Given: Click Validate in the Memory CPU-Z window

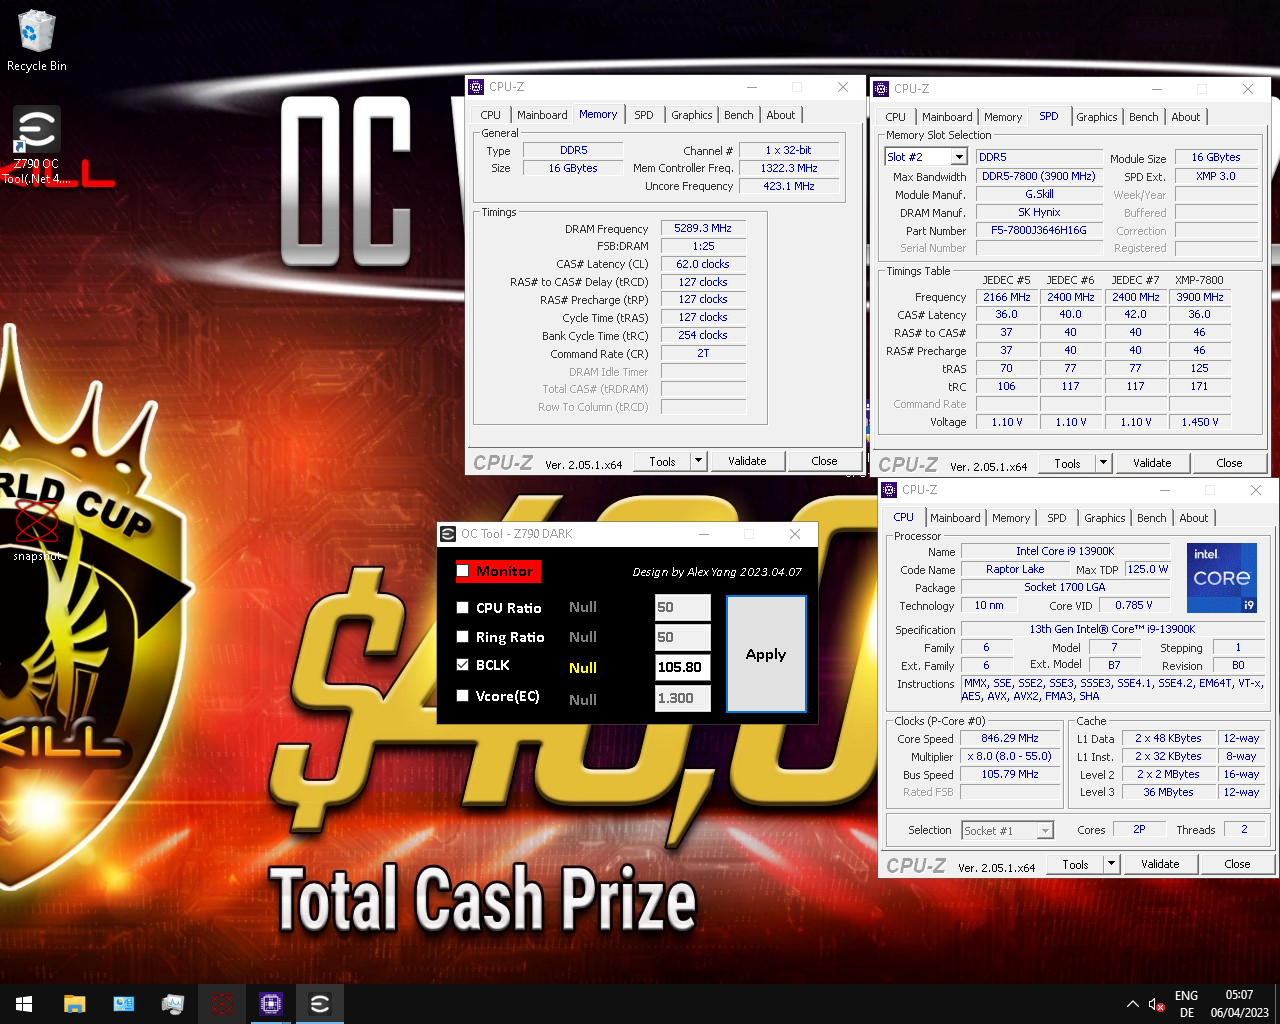Looking at the screenshot, I should click(x=747, y=461).
